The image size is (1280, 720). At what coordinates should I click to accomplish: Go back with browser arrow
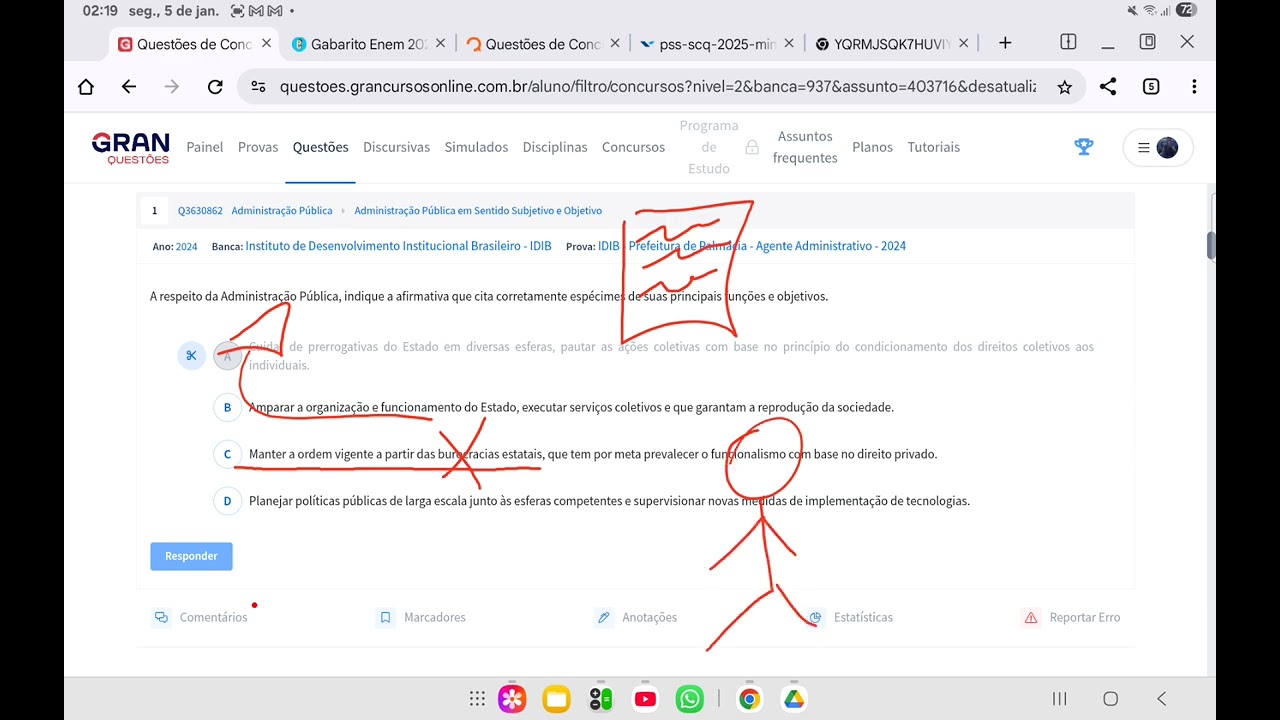129,87
